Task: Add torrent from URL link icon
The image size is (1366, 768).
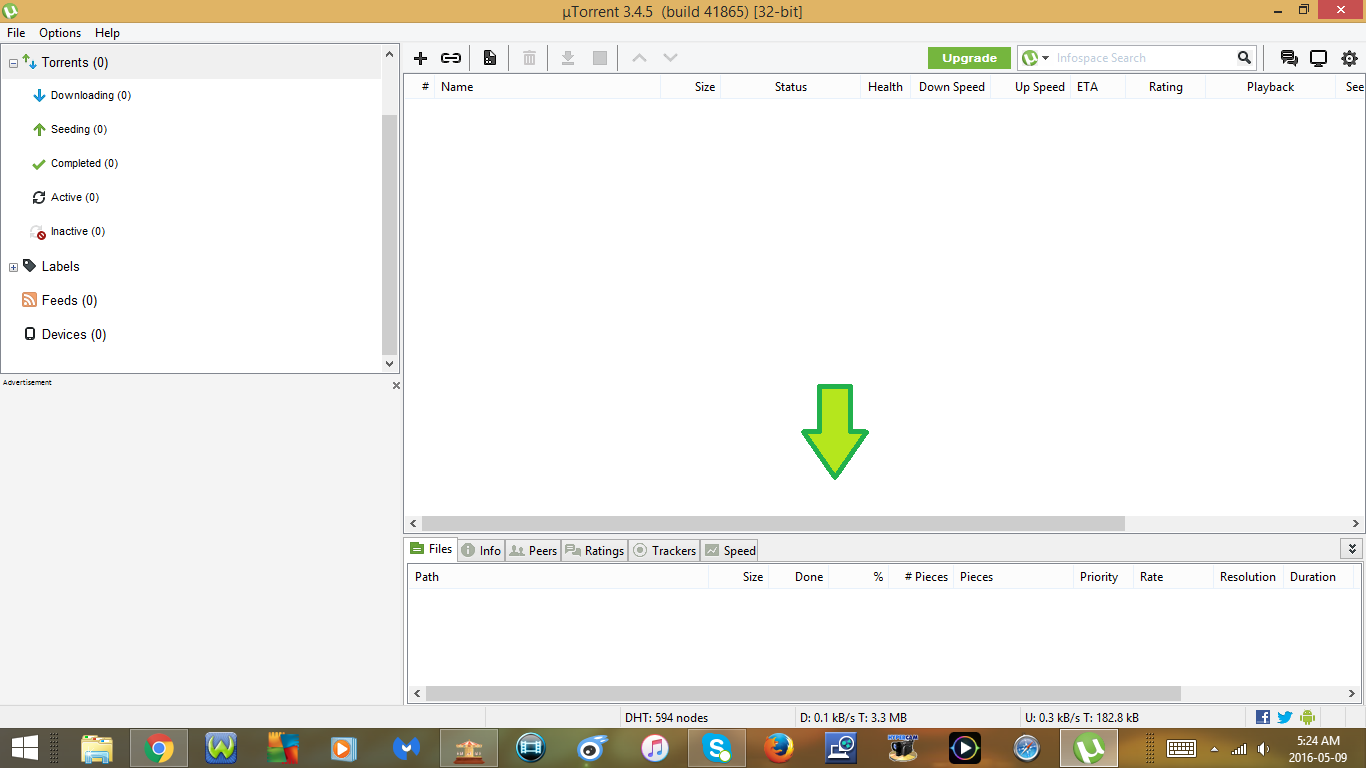Action: [451, 58]
